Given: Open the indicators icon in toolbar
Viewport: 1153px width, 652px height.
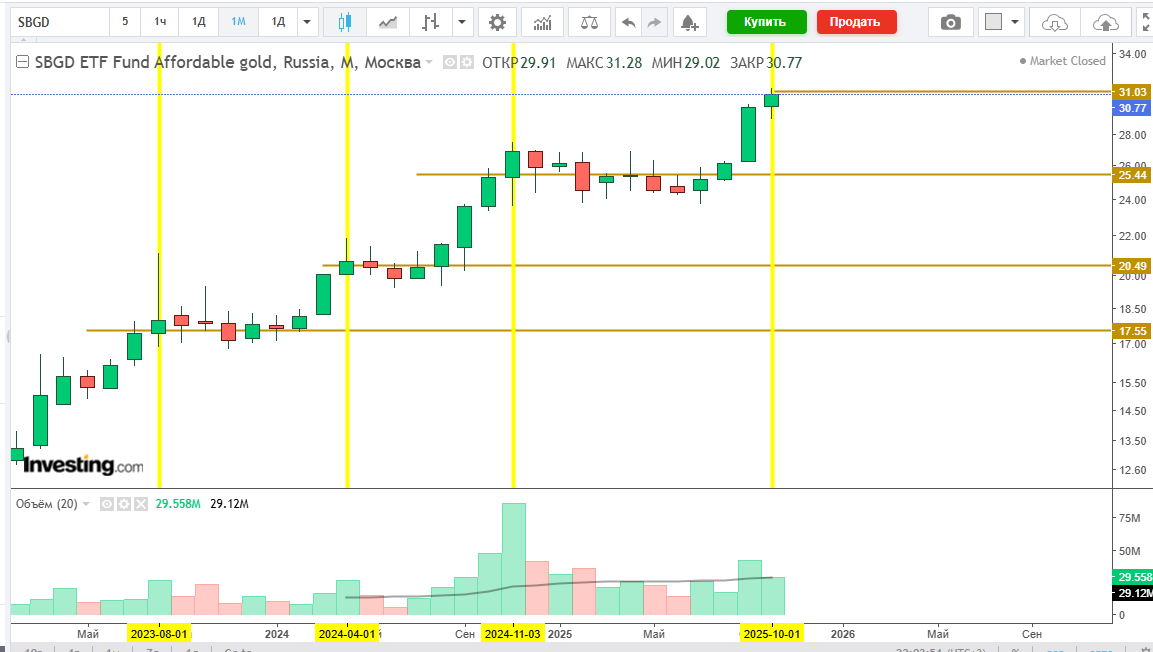Looking at the screenshot, I should (x=543, y=22).
